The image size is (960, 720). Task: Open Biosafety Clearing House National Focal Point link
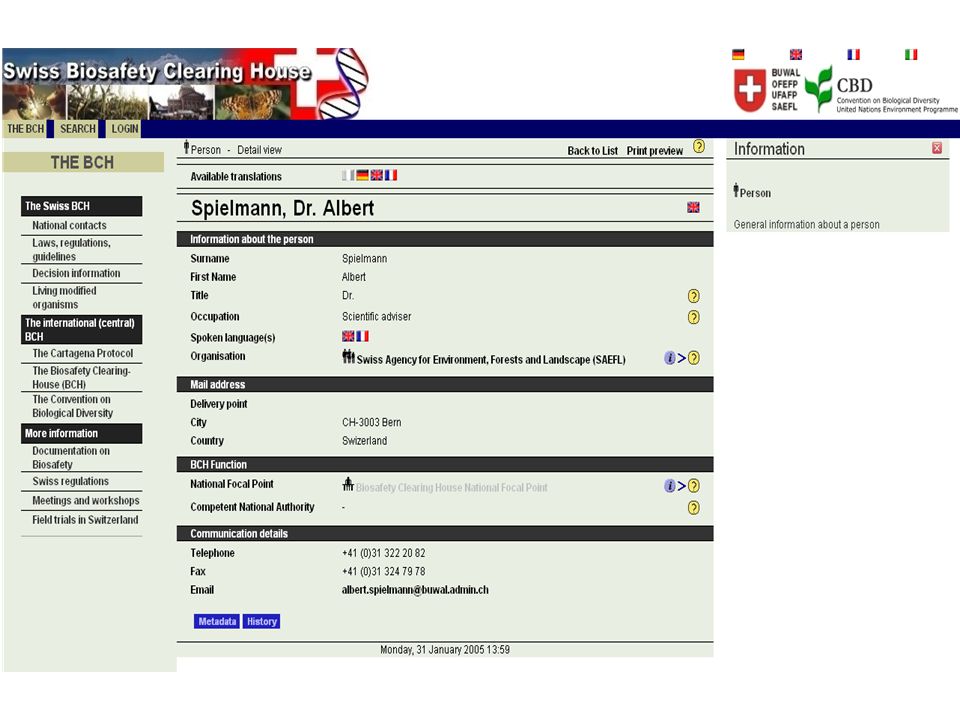[452, 487]
